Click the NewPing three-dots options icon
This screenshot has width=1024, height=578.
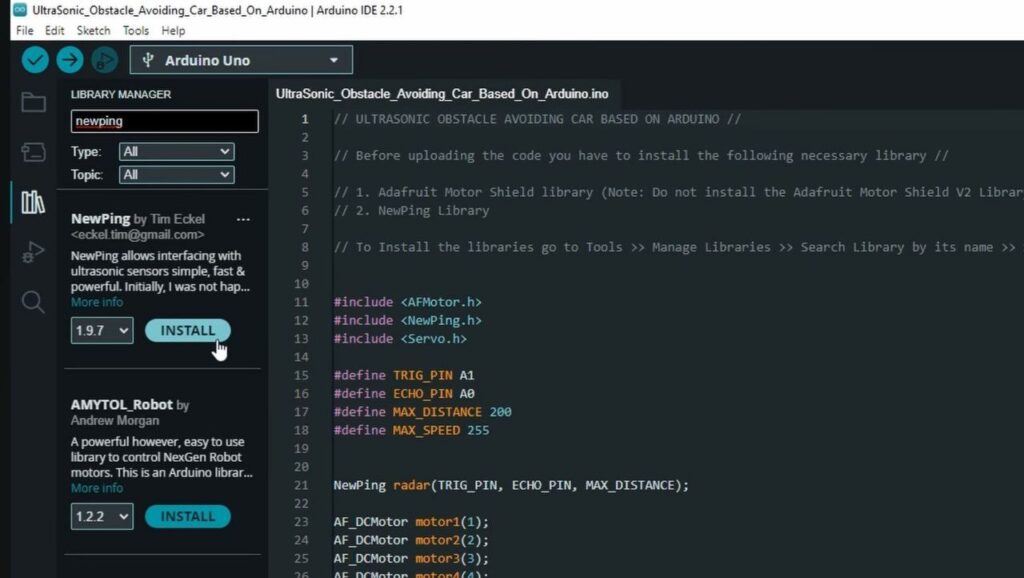pos(243,219)
